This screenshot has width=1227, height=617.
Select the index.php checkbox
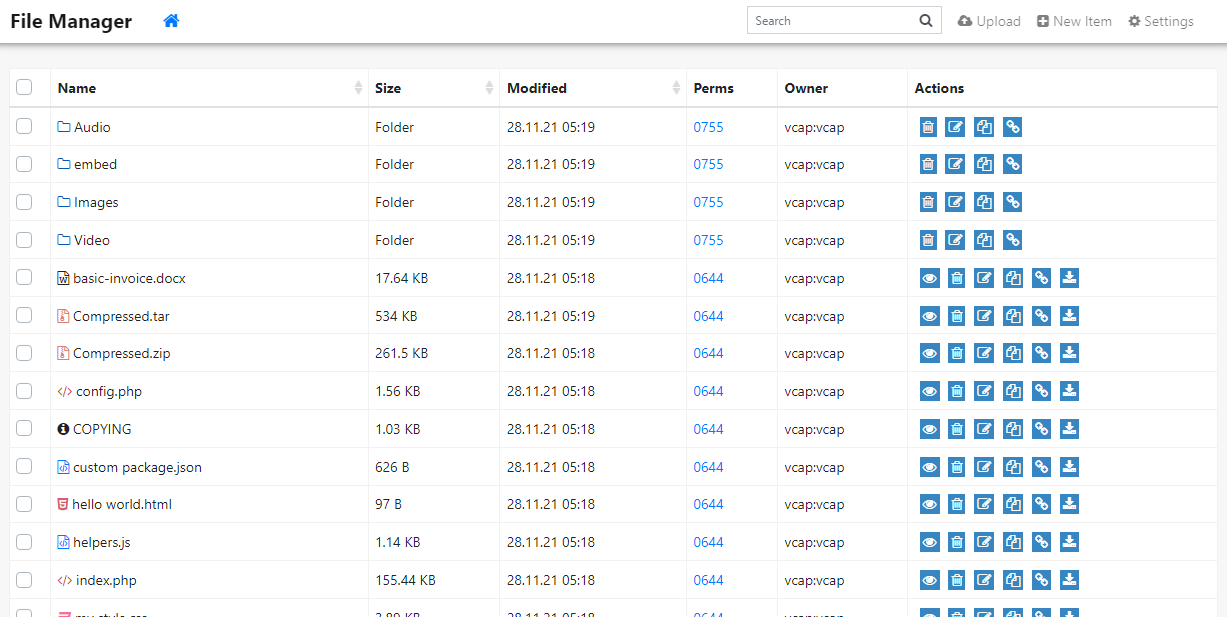(24, 579)
